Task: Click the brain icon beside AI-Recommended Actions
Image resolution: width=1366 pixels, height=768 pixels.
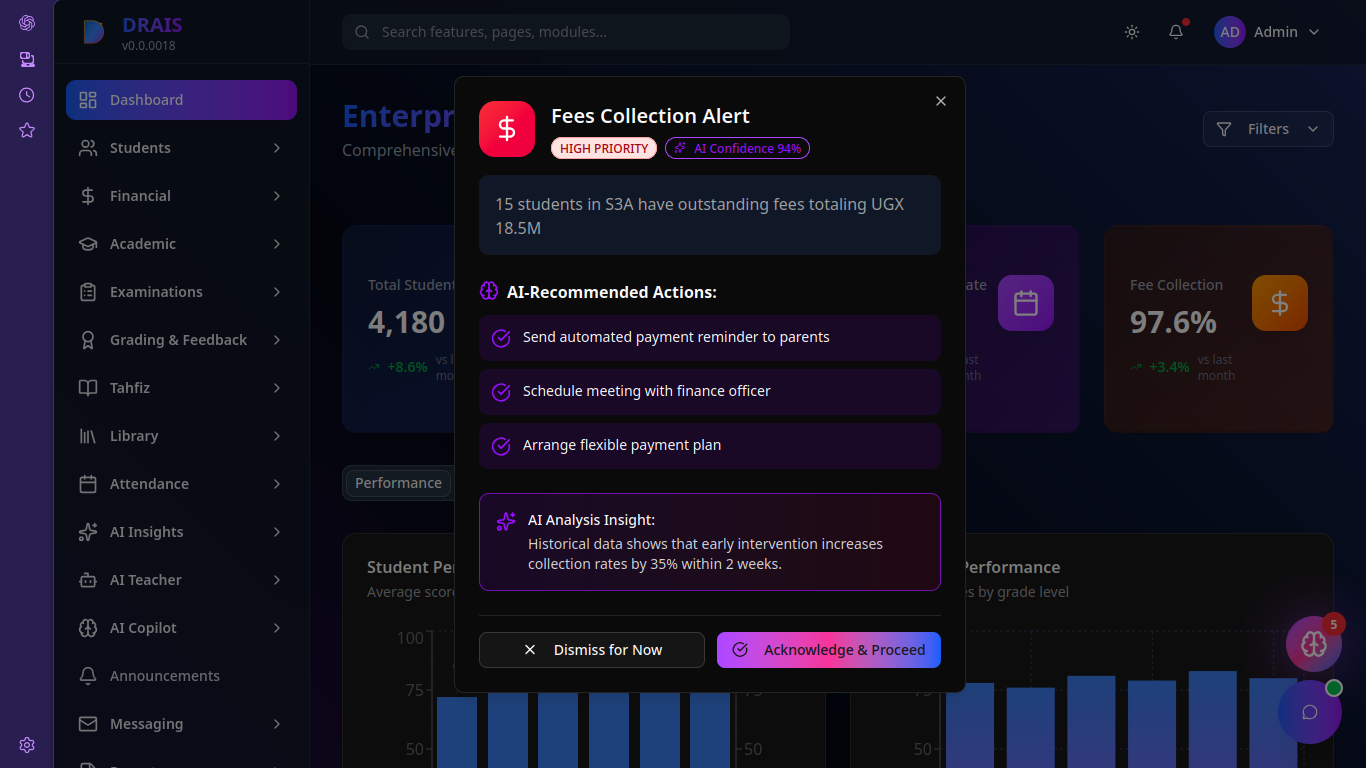Action: [x=489, y=292]
